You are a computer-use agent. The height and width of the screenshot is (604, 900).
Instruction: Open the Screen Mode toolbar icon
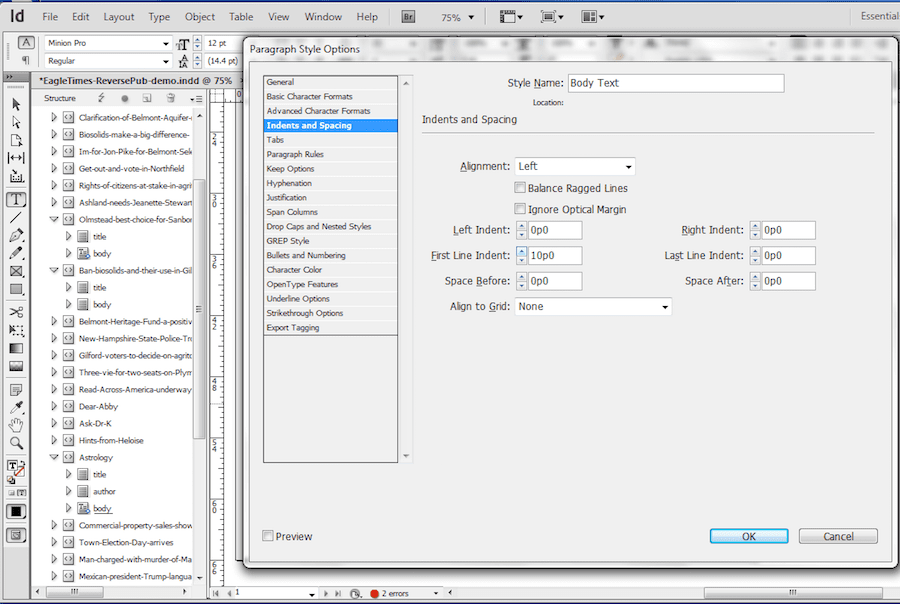pos(552,17)
